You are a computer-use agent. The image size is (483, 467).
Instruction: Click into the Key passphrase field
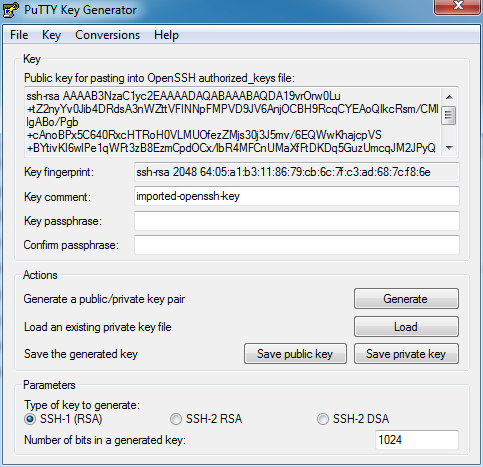tap(297, 221)
